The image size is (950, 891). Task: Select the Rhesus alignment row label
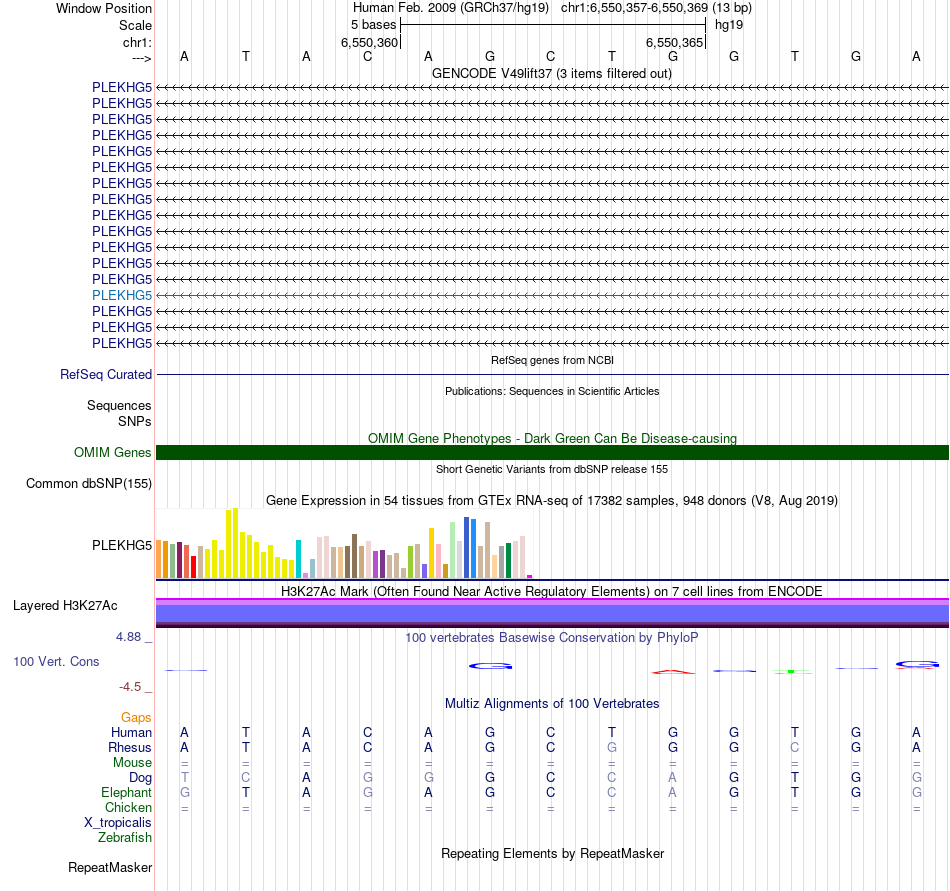(x=130, y=747)
